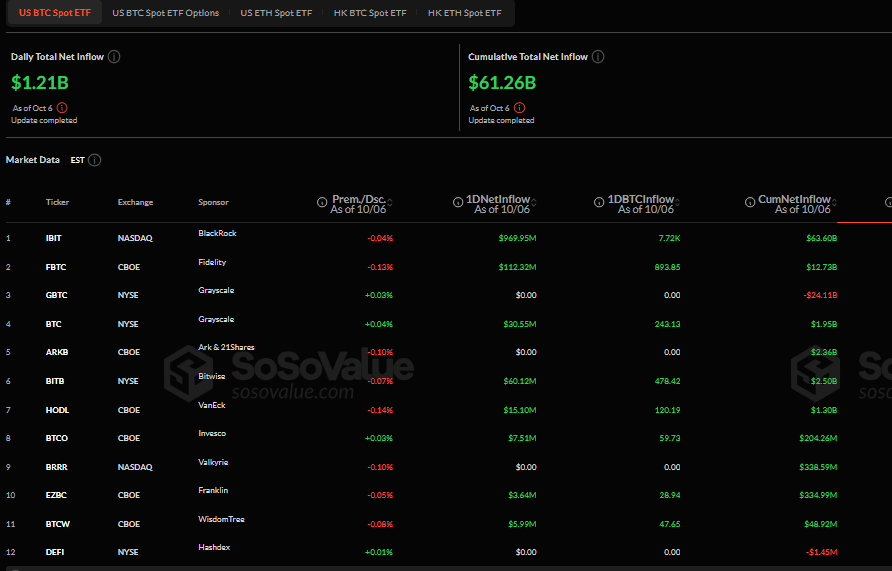
Task: Click info icon beside Daily Total Net Inflow
Action: tap(114, 57)
